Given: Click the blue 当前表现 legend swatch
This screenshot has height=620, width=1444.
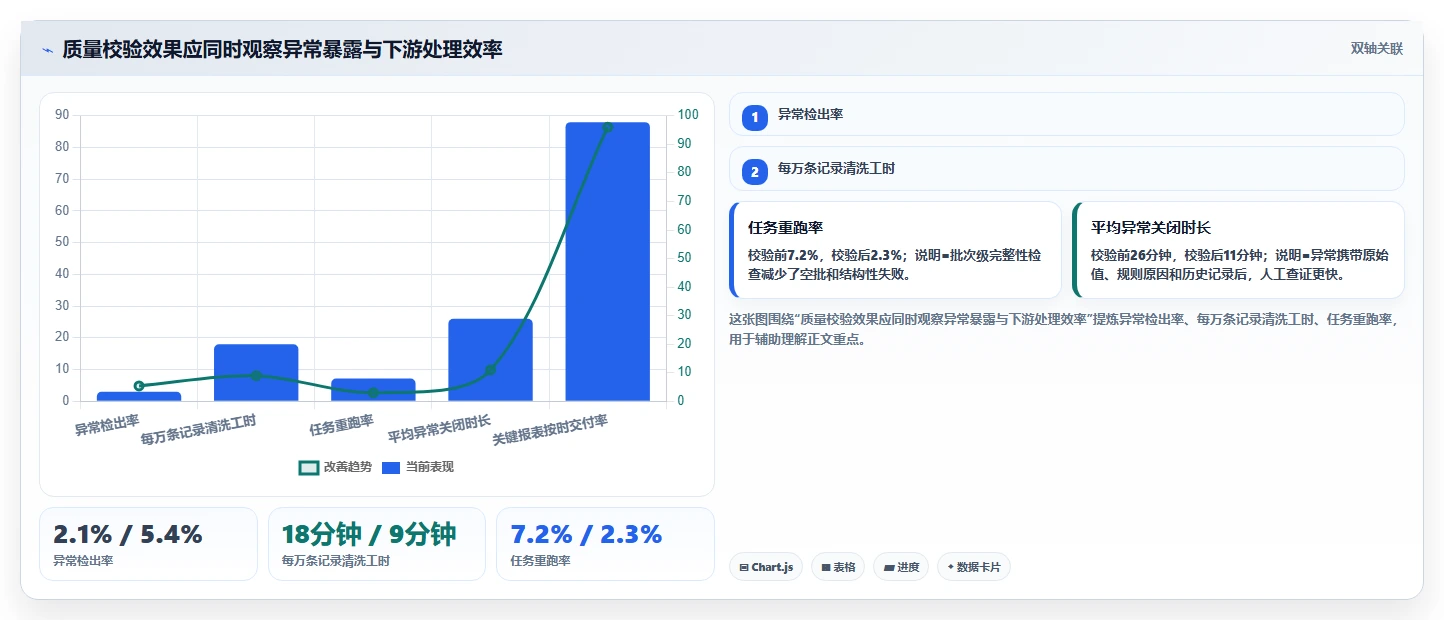Looking at the screenshot, I should click(x=391, y=467).
